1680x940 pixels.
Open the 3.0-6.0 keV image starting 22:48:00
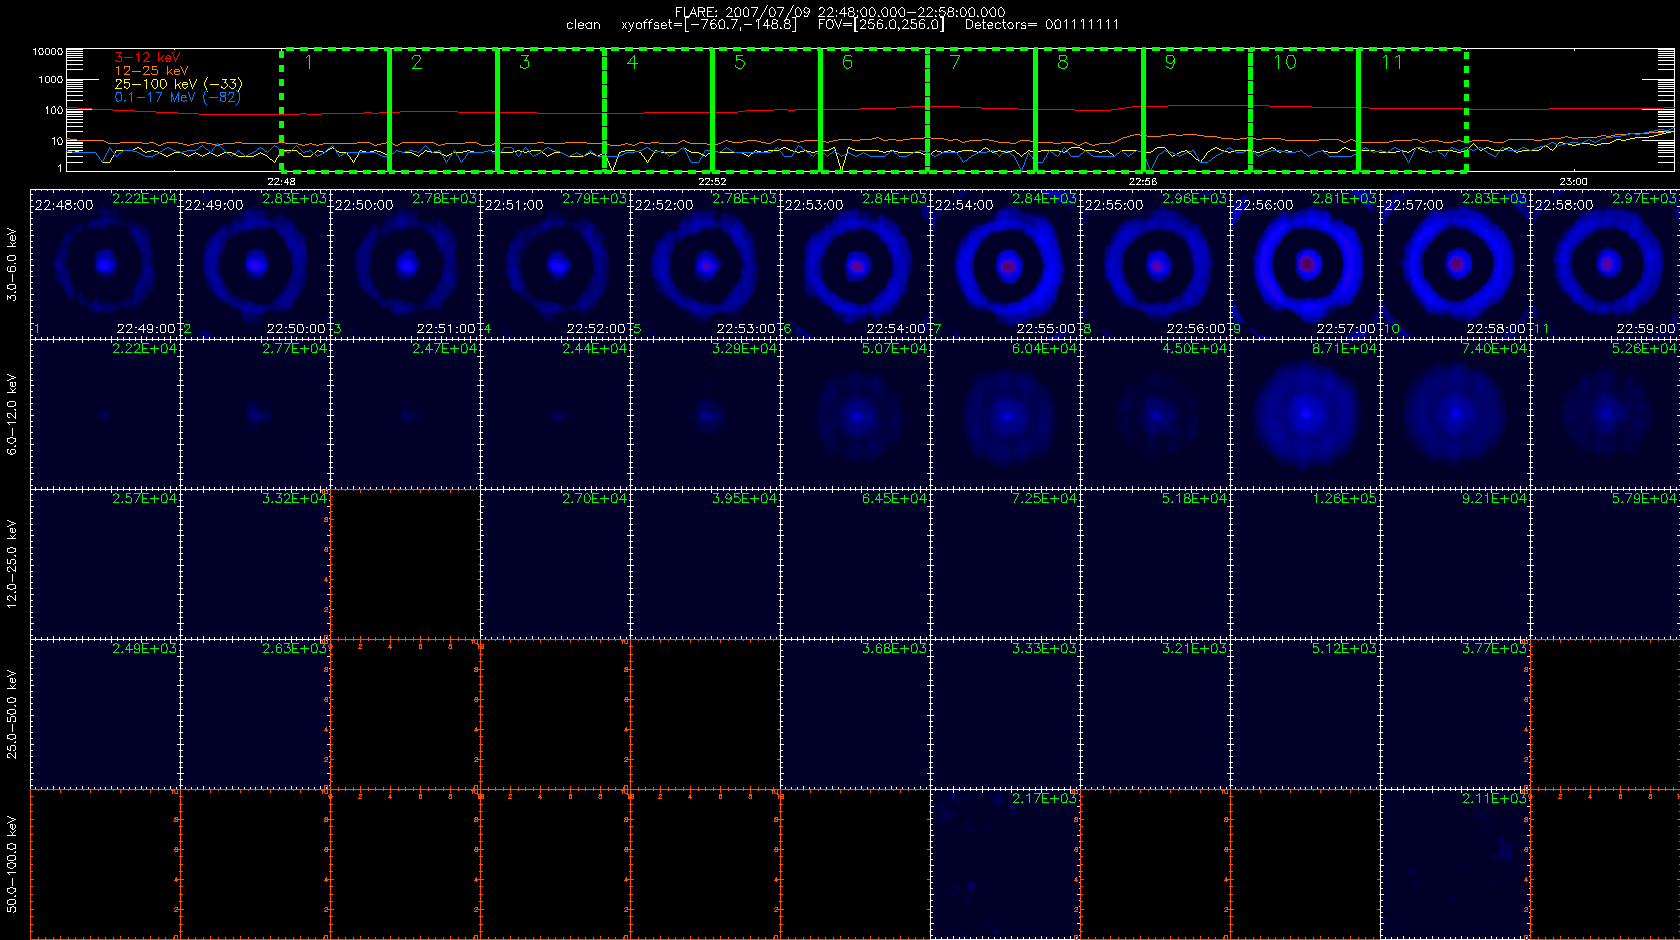tap(105, 264)
